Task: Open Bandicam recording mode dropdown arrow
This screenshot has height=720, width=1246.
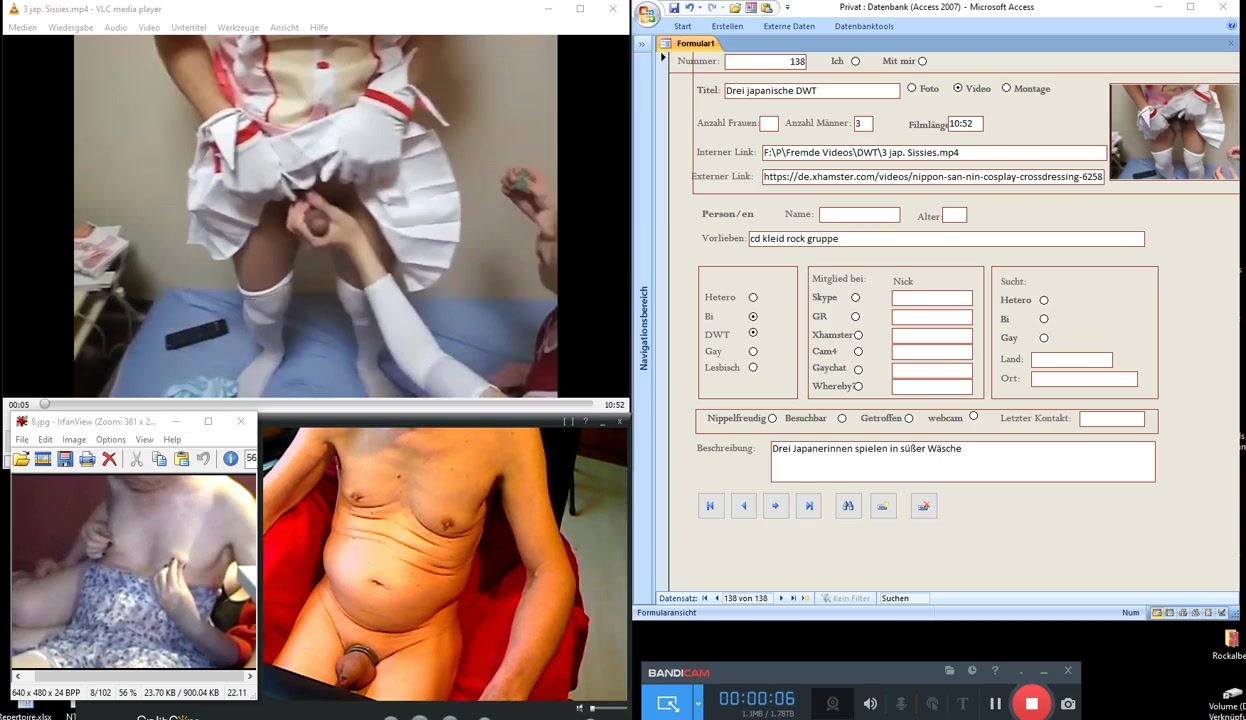Action: point(698,704)
